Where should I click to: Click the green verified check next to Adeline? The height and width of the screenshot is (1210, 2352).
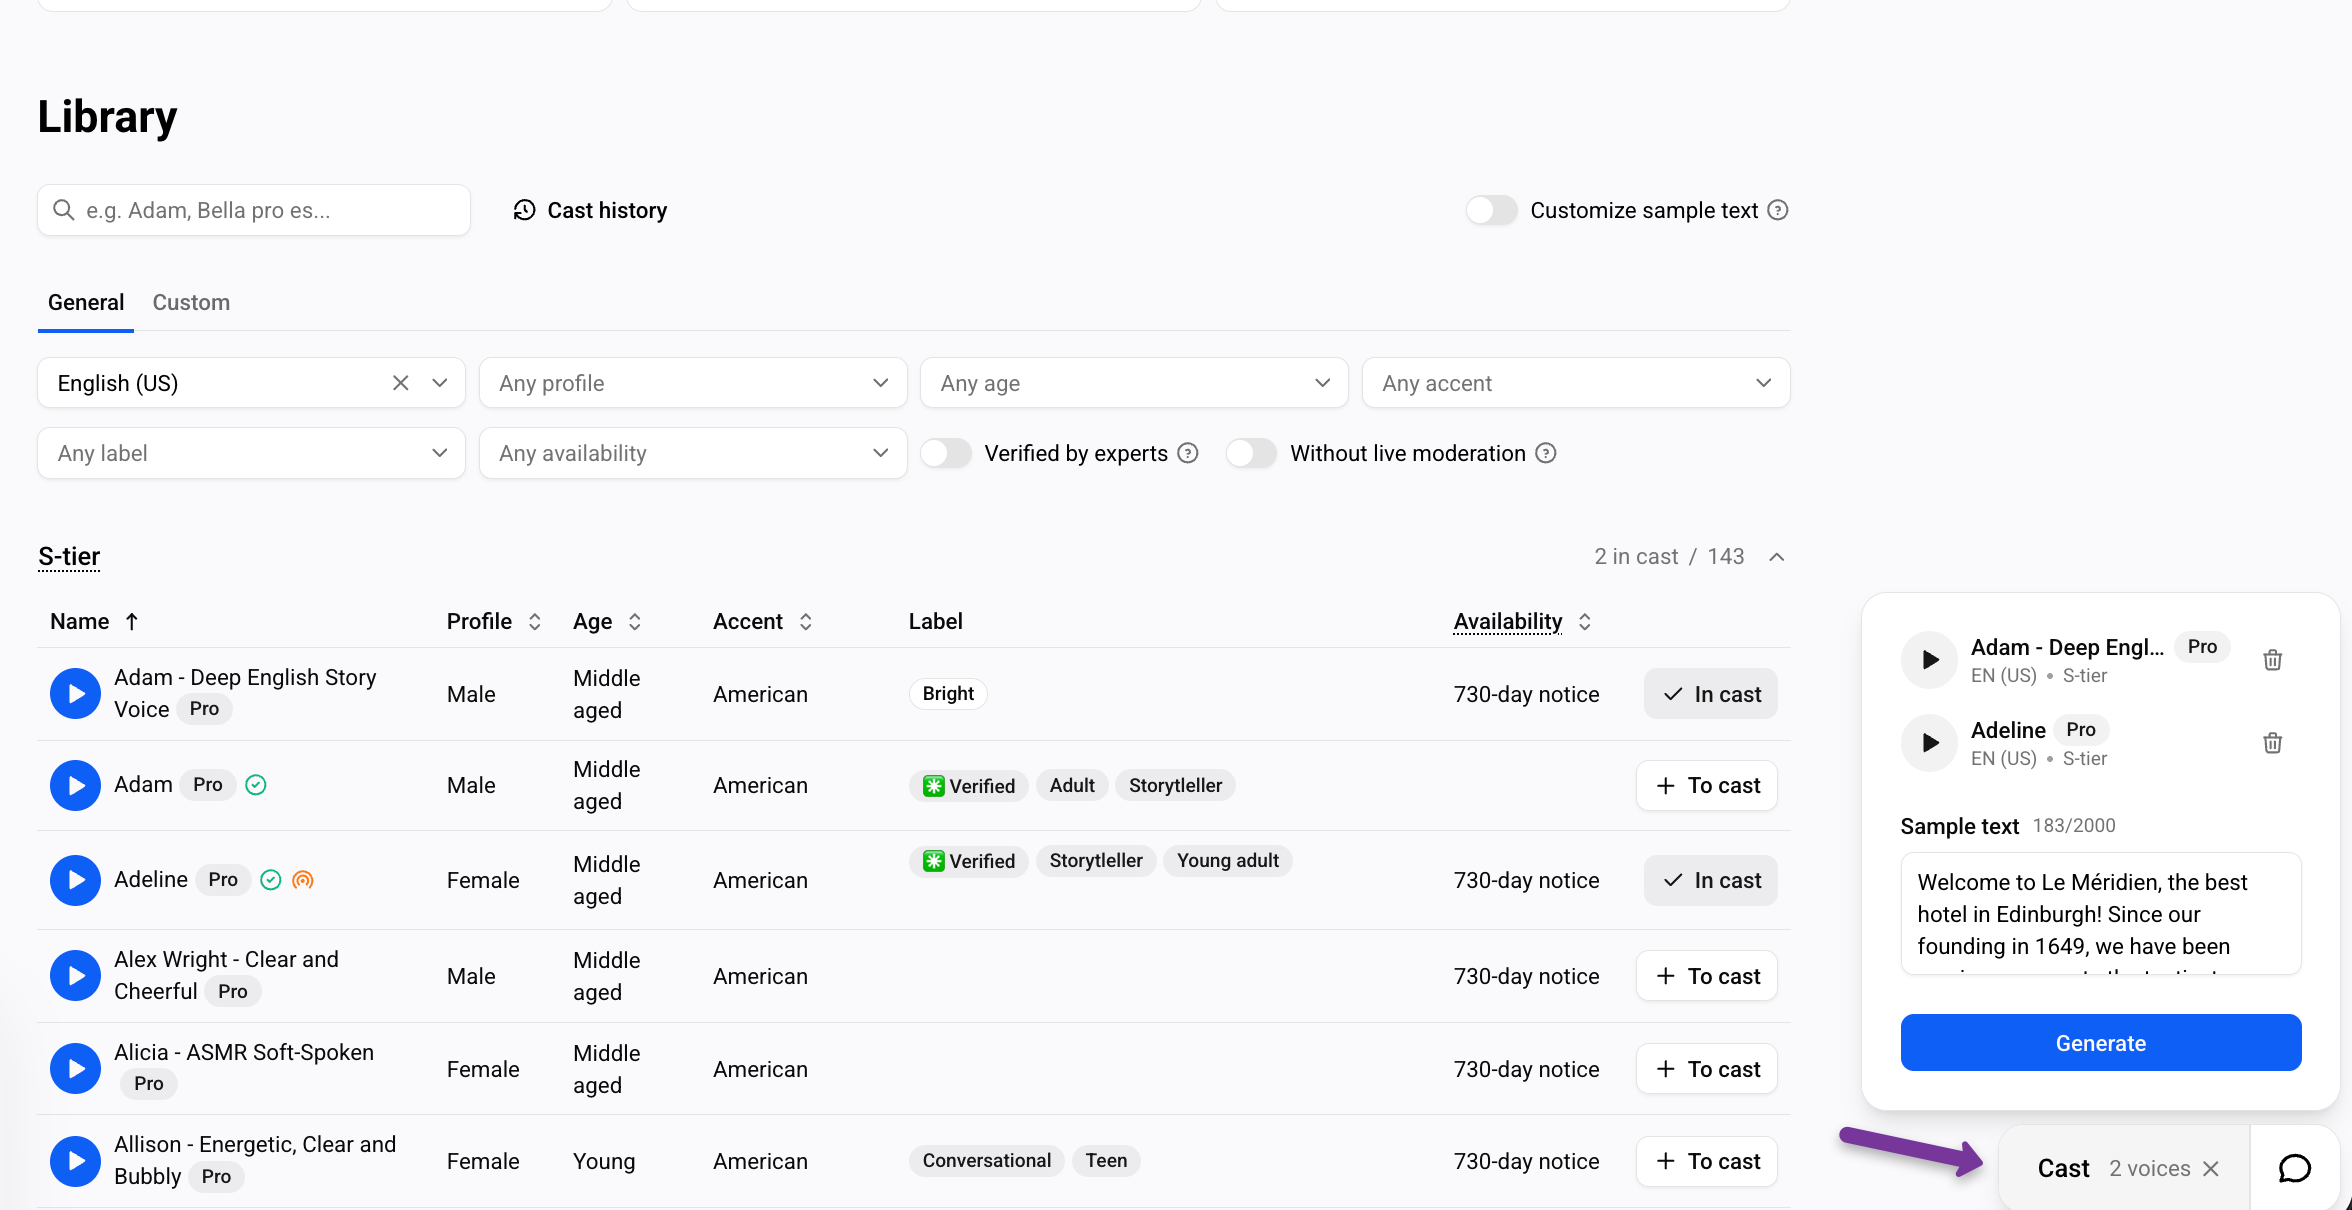271,880
